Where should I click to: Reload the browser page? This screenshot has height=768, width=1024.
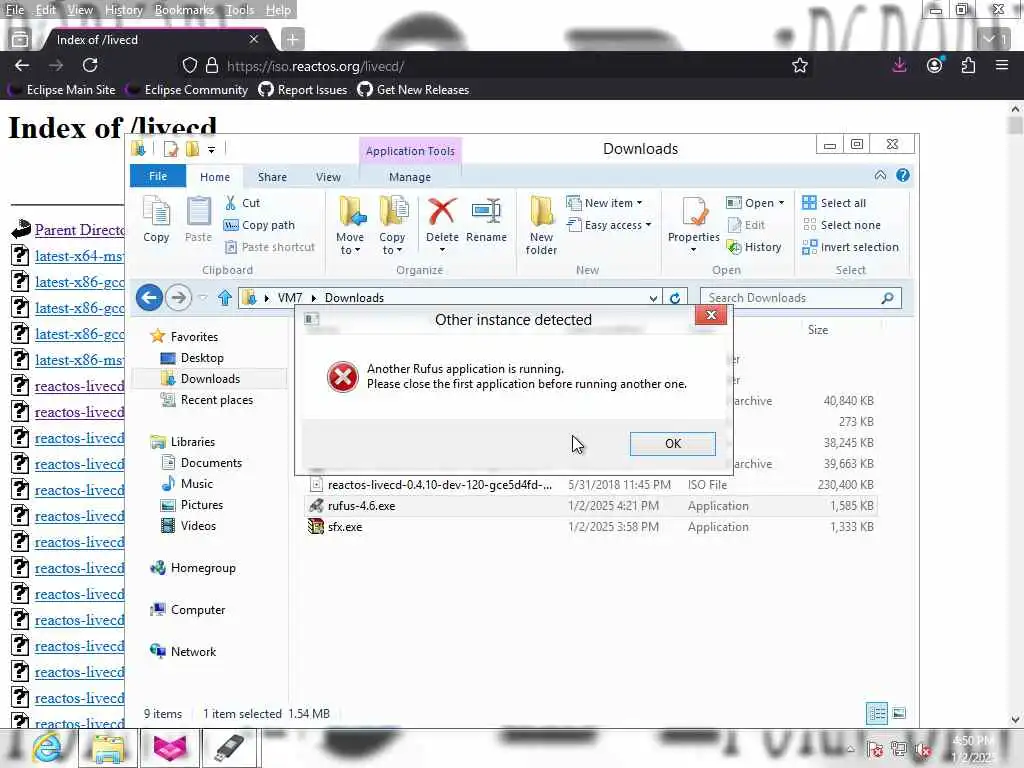89,65
